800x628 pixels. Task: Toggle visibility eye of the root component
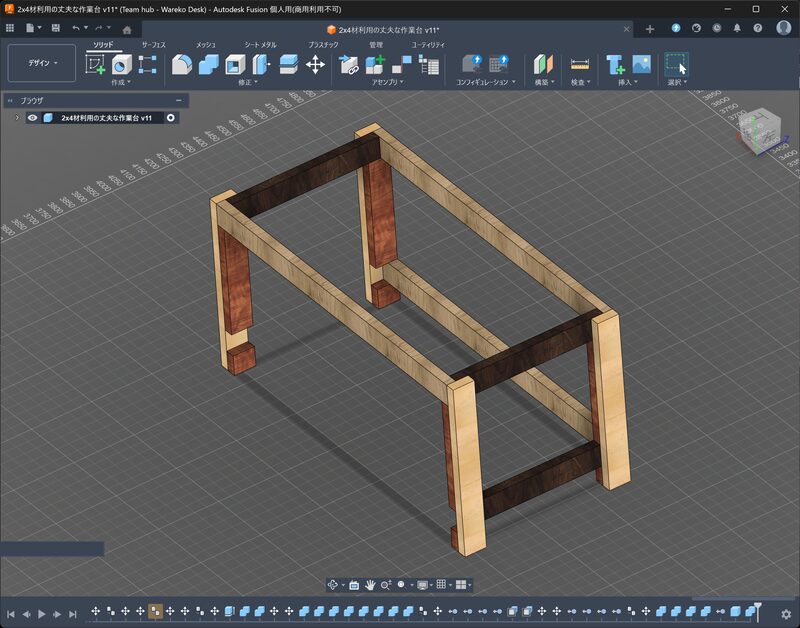(x=33, y=118)
